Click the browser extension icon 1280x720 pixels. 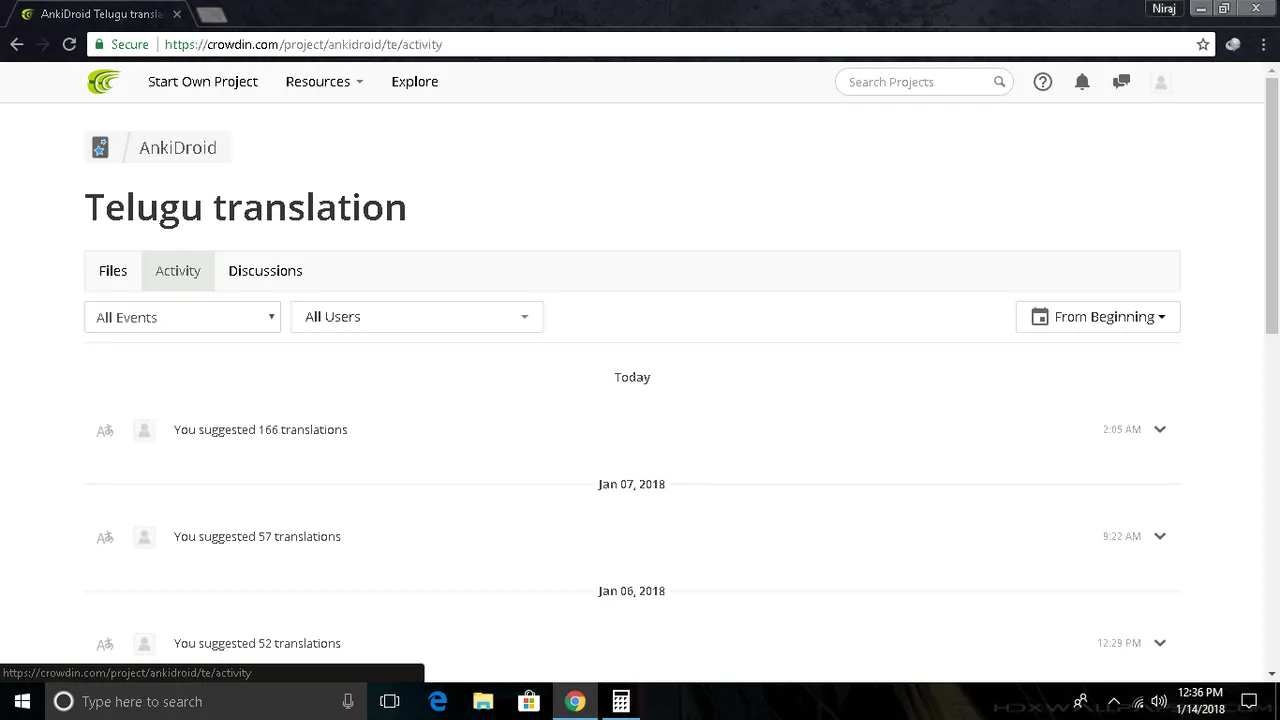[x=1233, y=44]
